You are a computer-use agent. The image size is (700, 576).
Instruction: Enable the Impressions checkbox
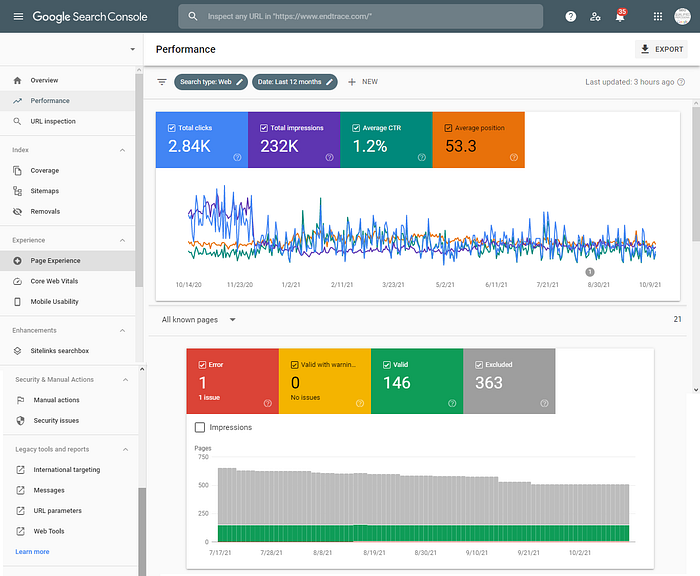tap(200, 427)
